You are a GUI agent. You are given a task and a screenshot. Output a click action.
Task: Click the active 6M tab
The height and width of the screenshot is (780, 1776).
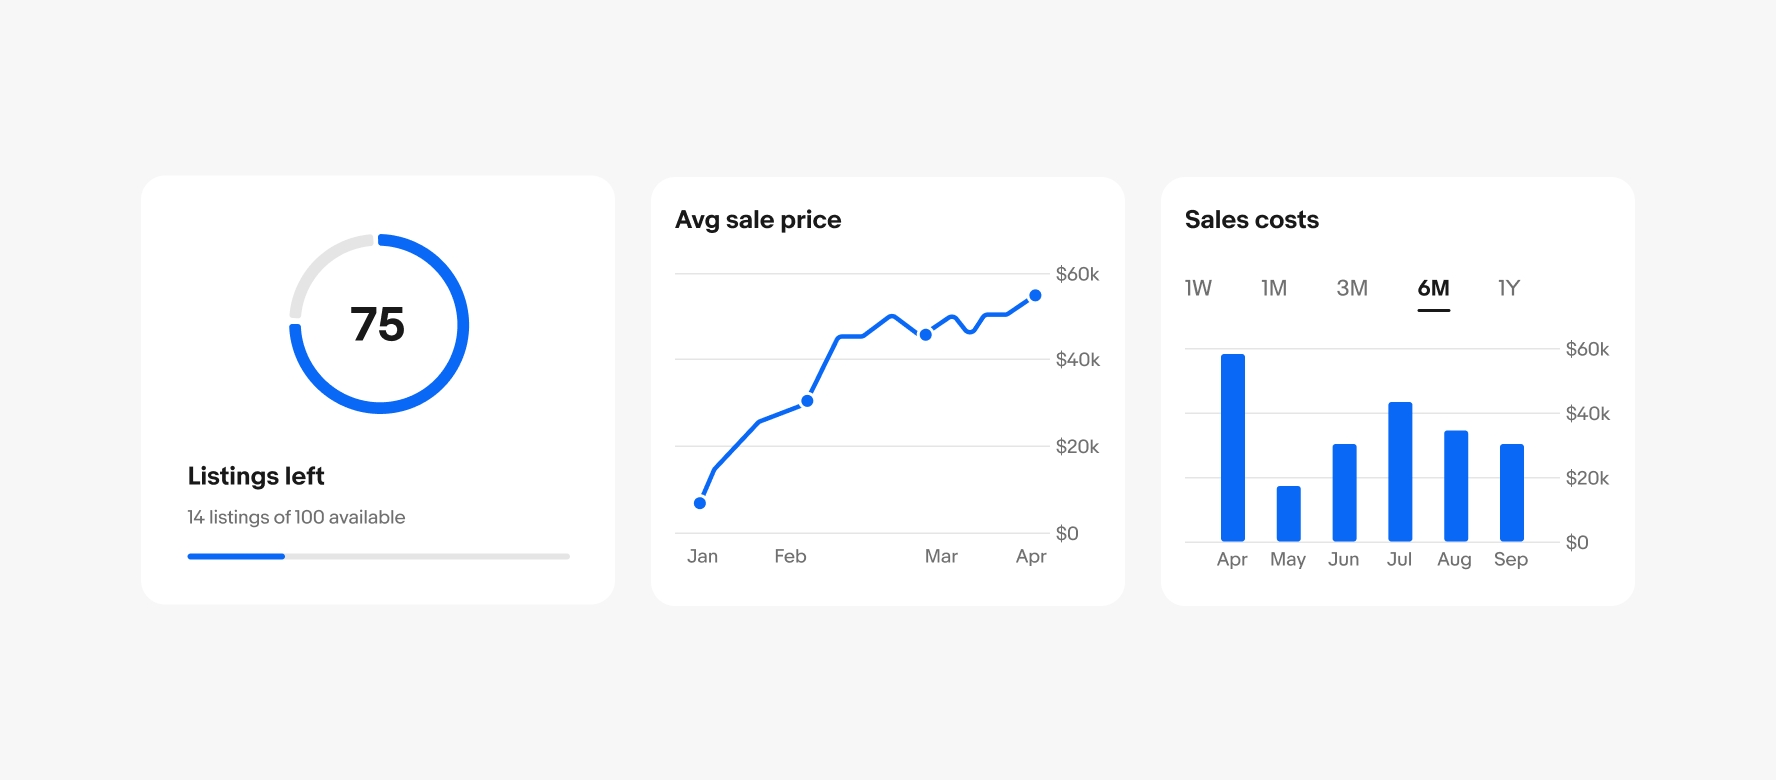pyautogui.click(x=1433, y=289)
